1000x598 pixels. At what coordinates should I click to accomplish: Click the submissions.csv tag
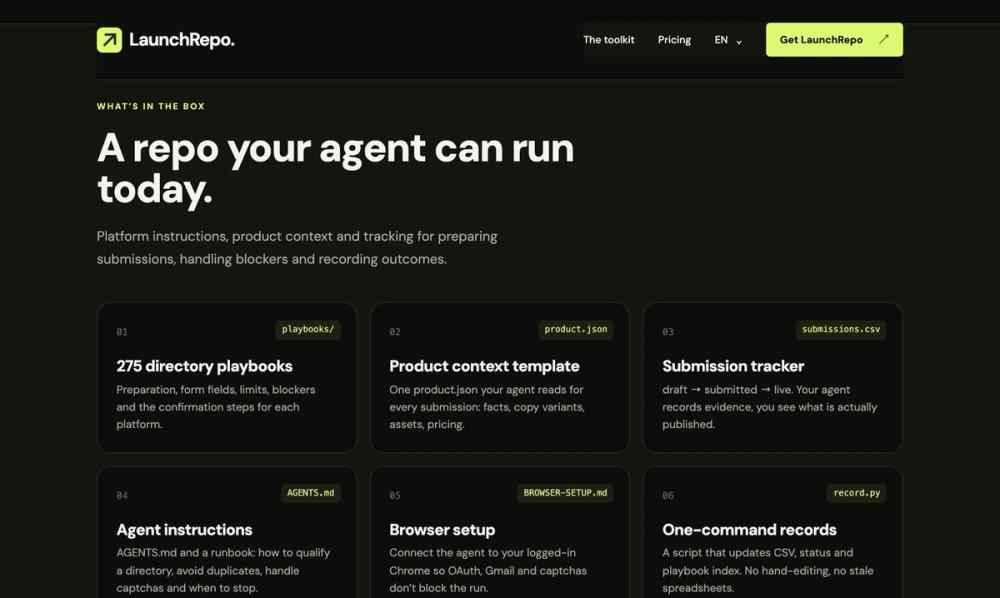841,329
